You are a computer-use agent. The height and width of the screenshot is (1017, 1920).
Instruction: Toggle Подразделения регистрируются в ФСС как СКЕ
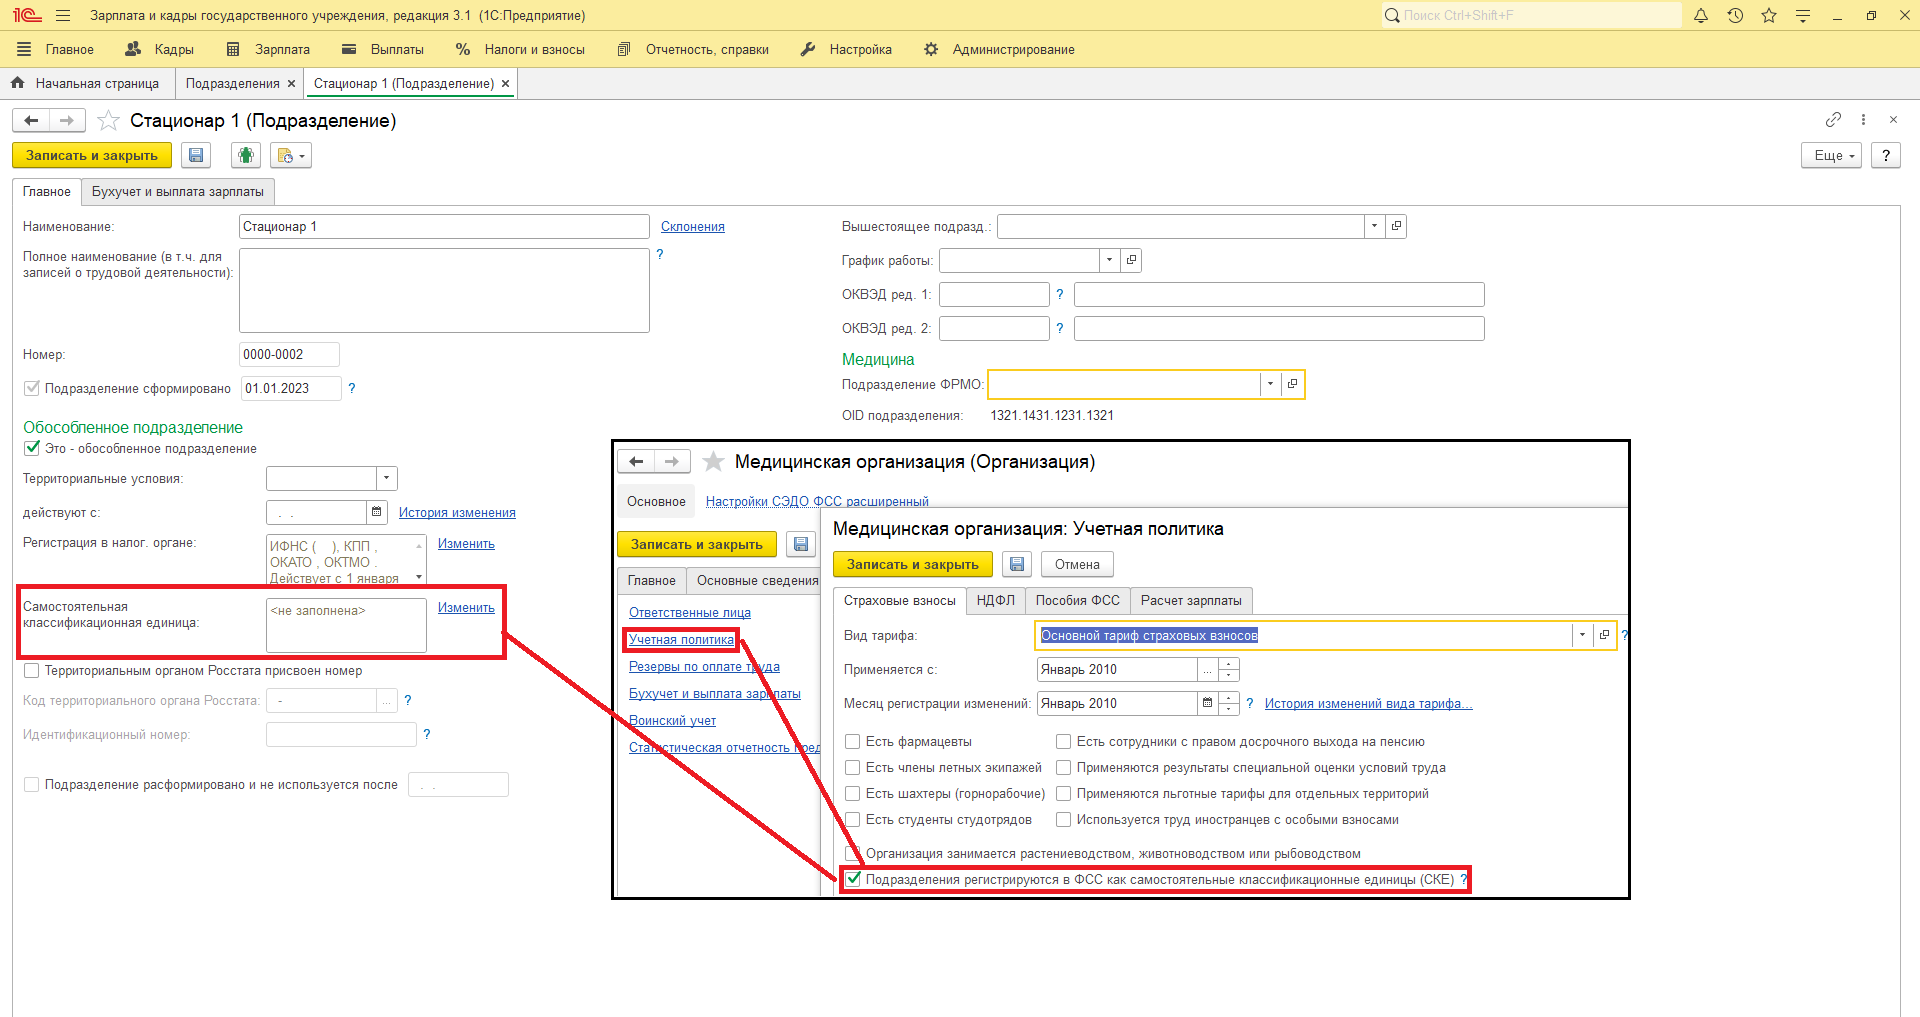[x=853, y=879]
